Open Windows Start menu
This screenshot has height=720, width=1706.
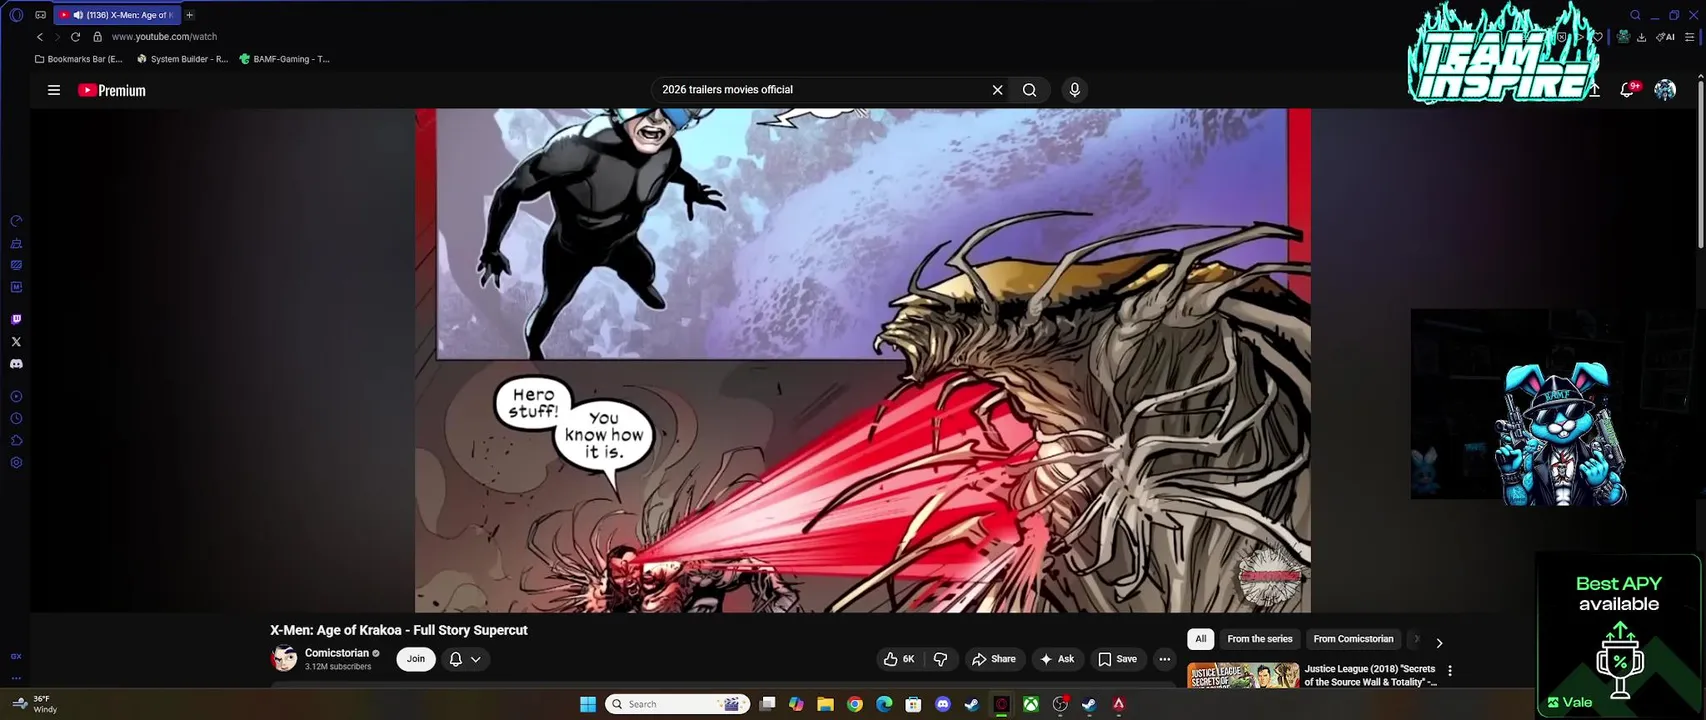pyautogui.click(x=588, y=704)
